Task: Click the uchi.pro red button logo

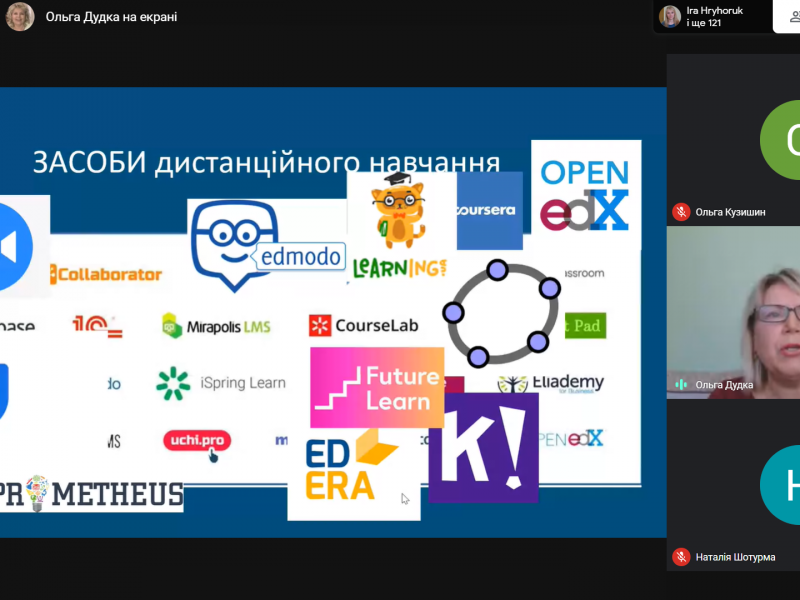Action: (x=196, y=440)
